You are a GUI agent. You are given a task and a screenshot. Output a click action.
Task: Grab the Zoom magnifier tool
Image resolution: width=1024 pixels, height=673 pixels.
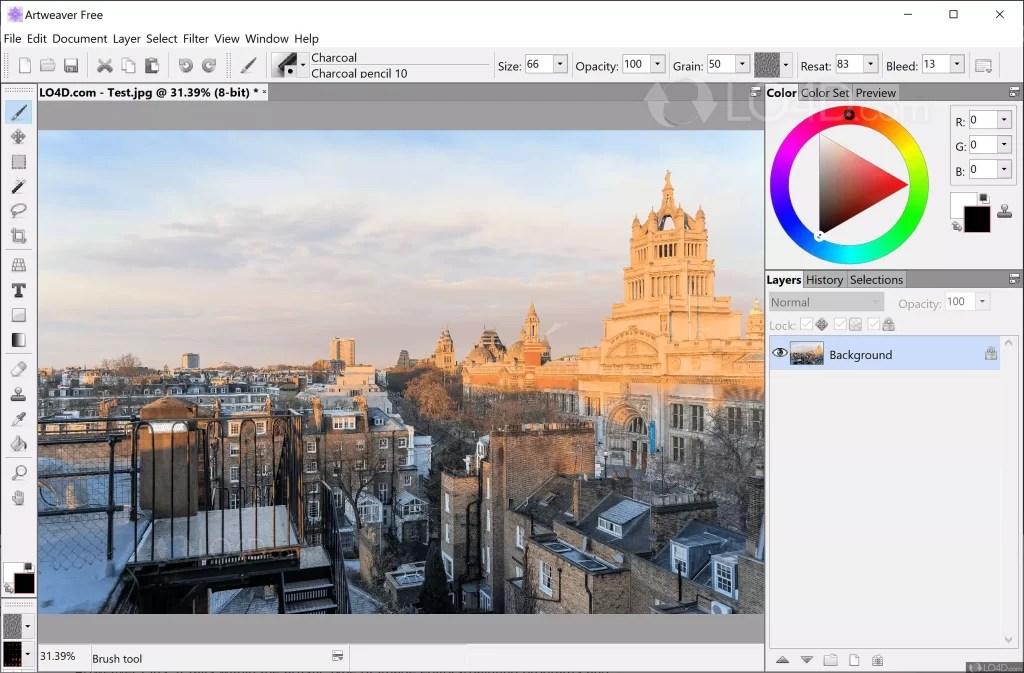(x=18, y=470)
